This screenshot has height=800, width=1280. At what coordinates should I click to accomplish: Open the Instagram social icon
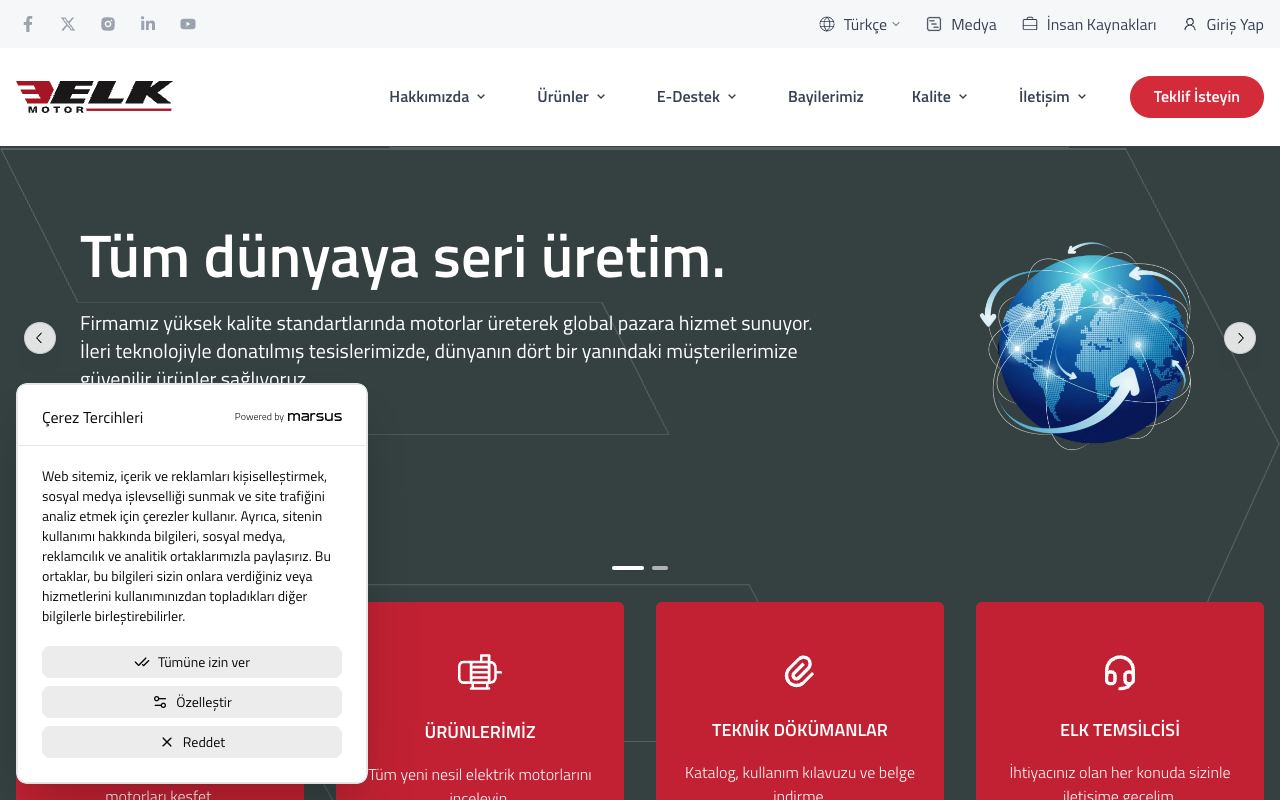pos(108,24)
